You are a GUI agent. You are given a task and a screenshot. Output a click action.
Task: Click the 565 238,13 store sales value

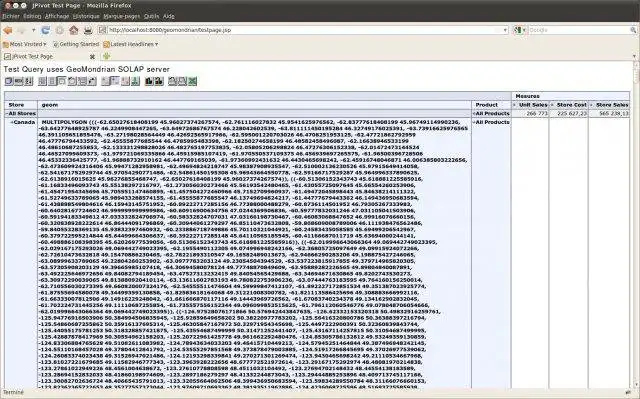pyautogui.click(x=614, y=113)
